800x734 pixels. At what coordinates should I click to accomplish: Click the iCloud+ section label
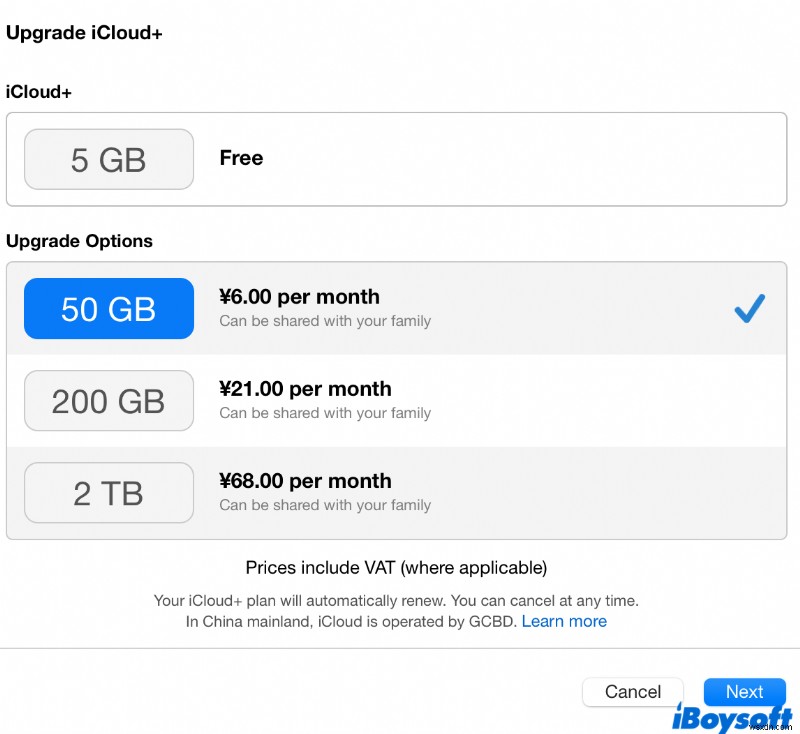coord(38,91)
